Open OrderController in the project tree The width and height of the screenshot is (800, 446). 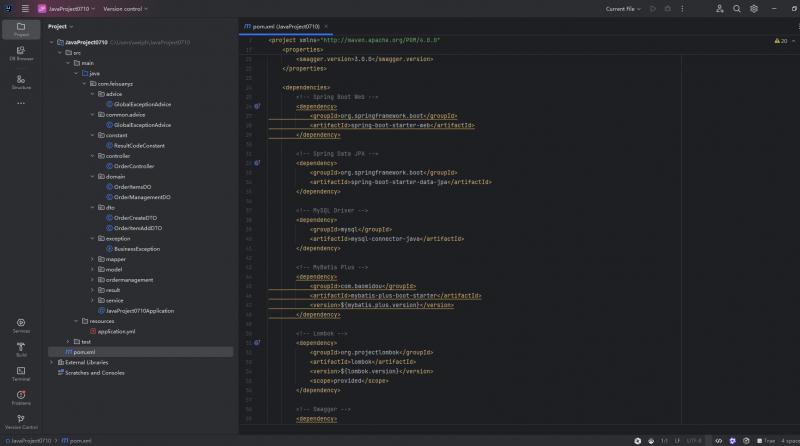pos(133,166)
